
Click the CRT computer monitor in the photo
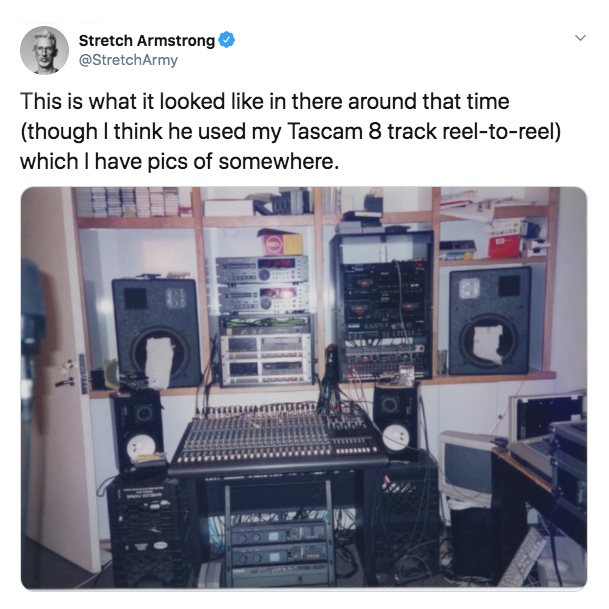coord(467,466)
